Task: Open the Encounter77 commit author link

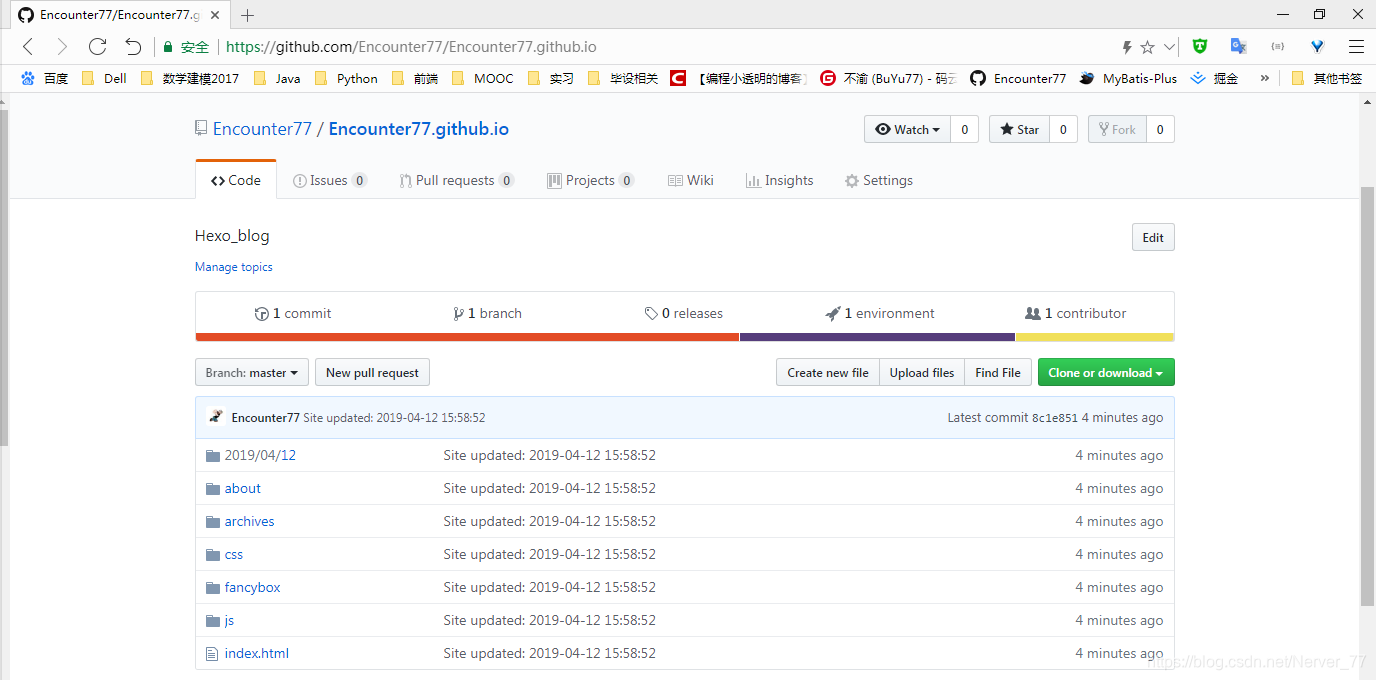Action: (x=265, y=418)
